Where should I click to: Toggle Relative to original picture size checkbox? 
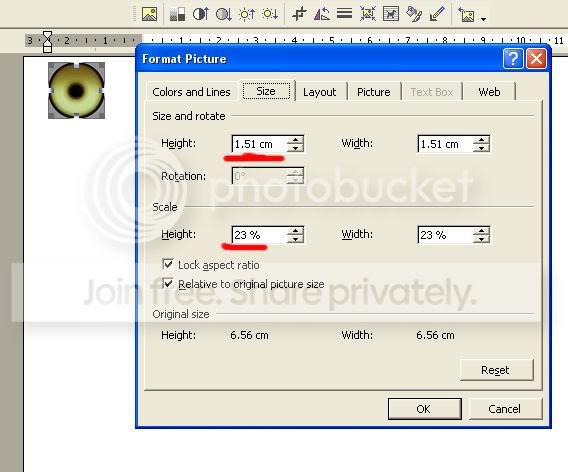(x=168, y=284)
